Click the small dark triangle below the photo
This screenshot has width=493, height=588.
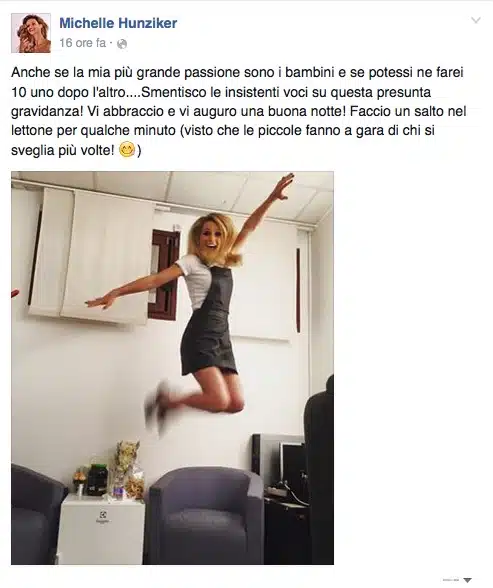click(x=467, y=580)
